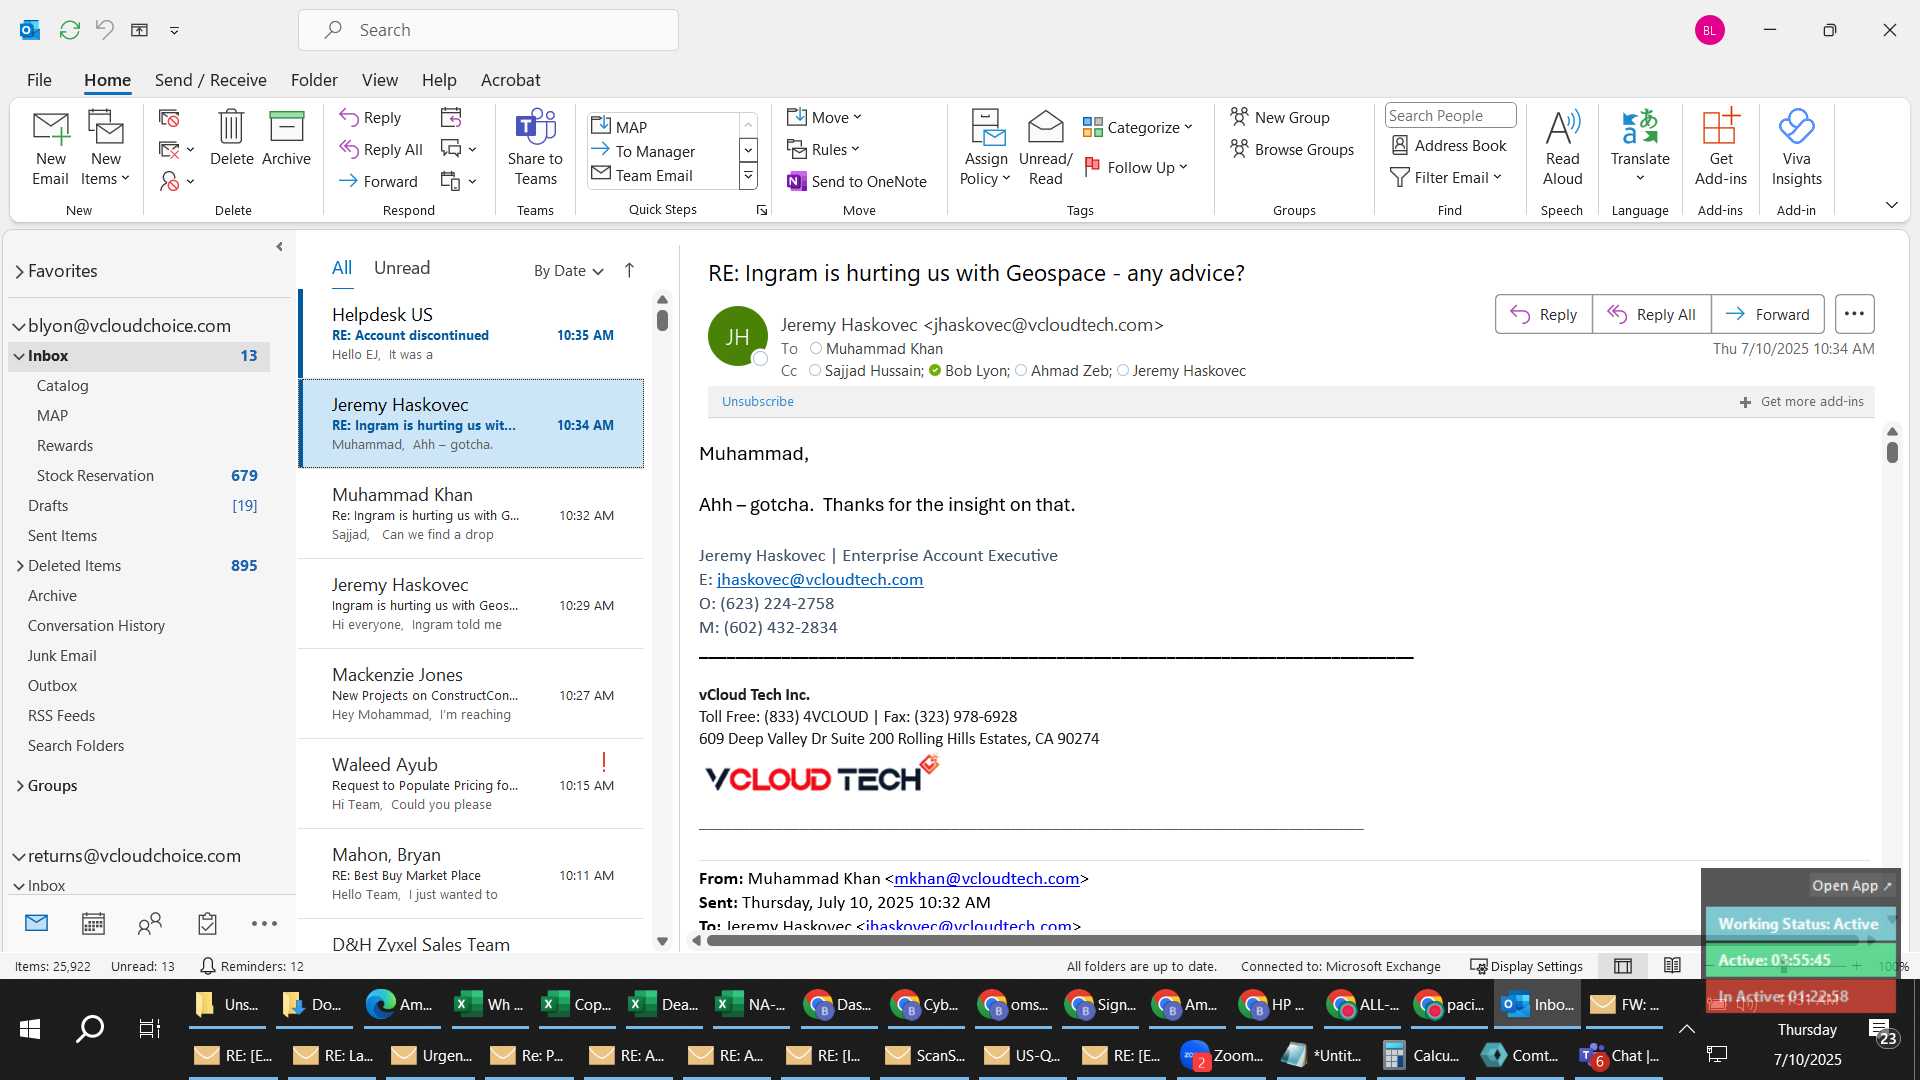The width and height of the screenshot is (1920, 1080).
Task: Click Reply button in reading pane
Action: coord(1543,314)
